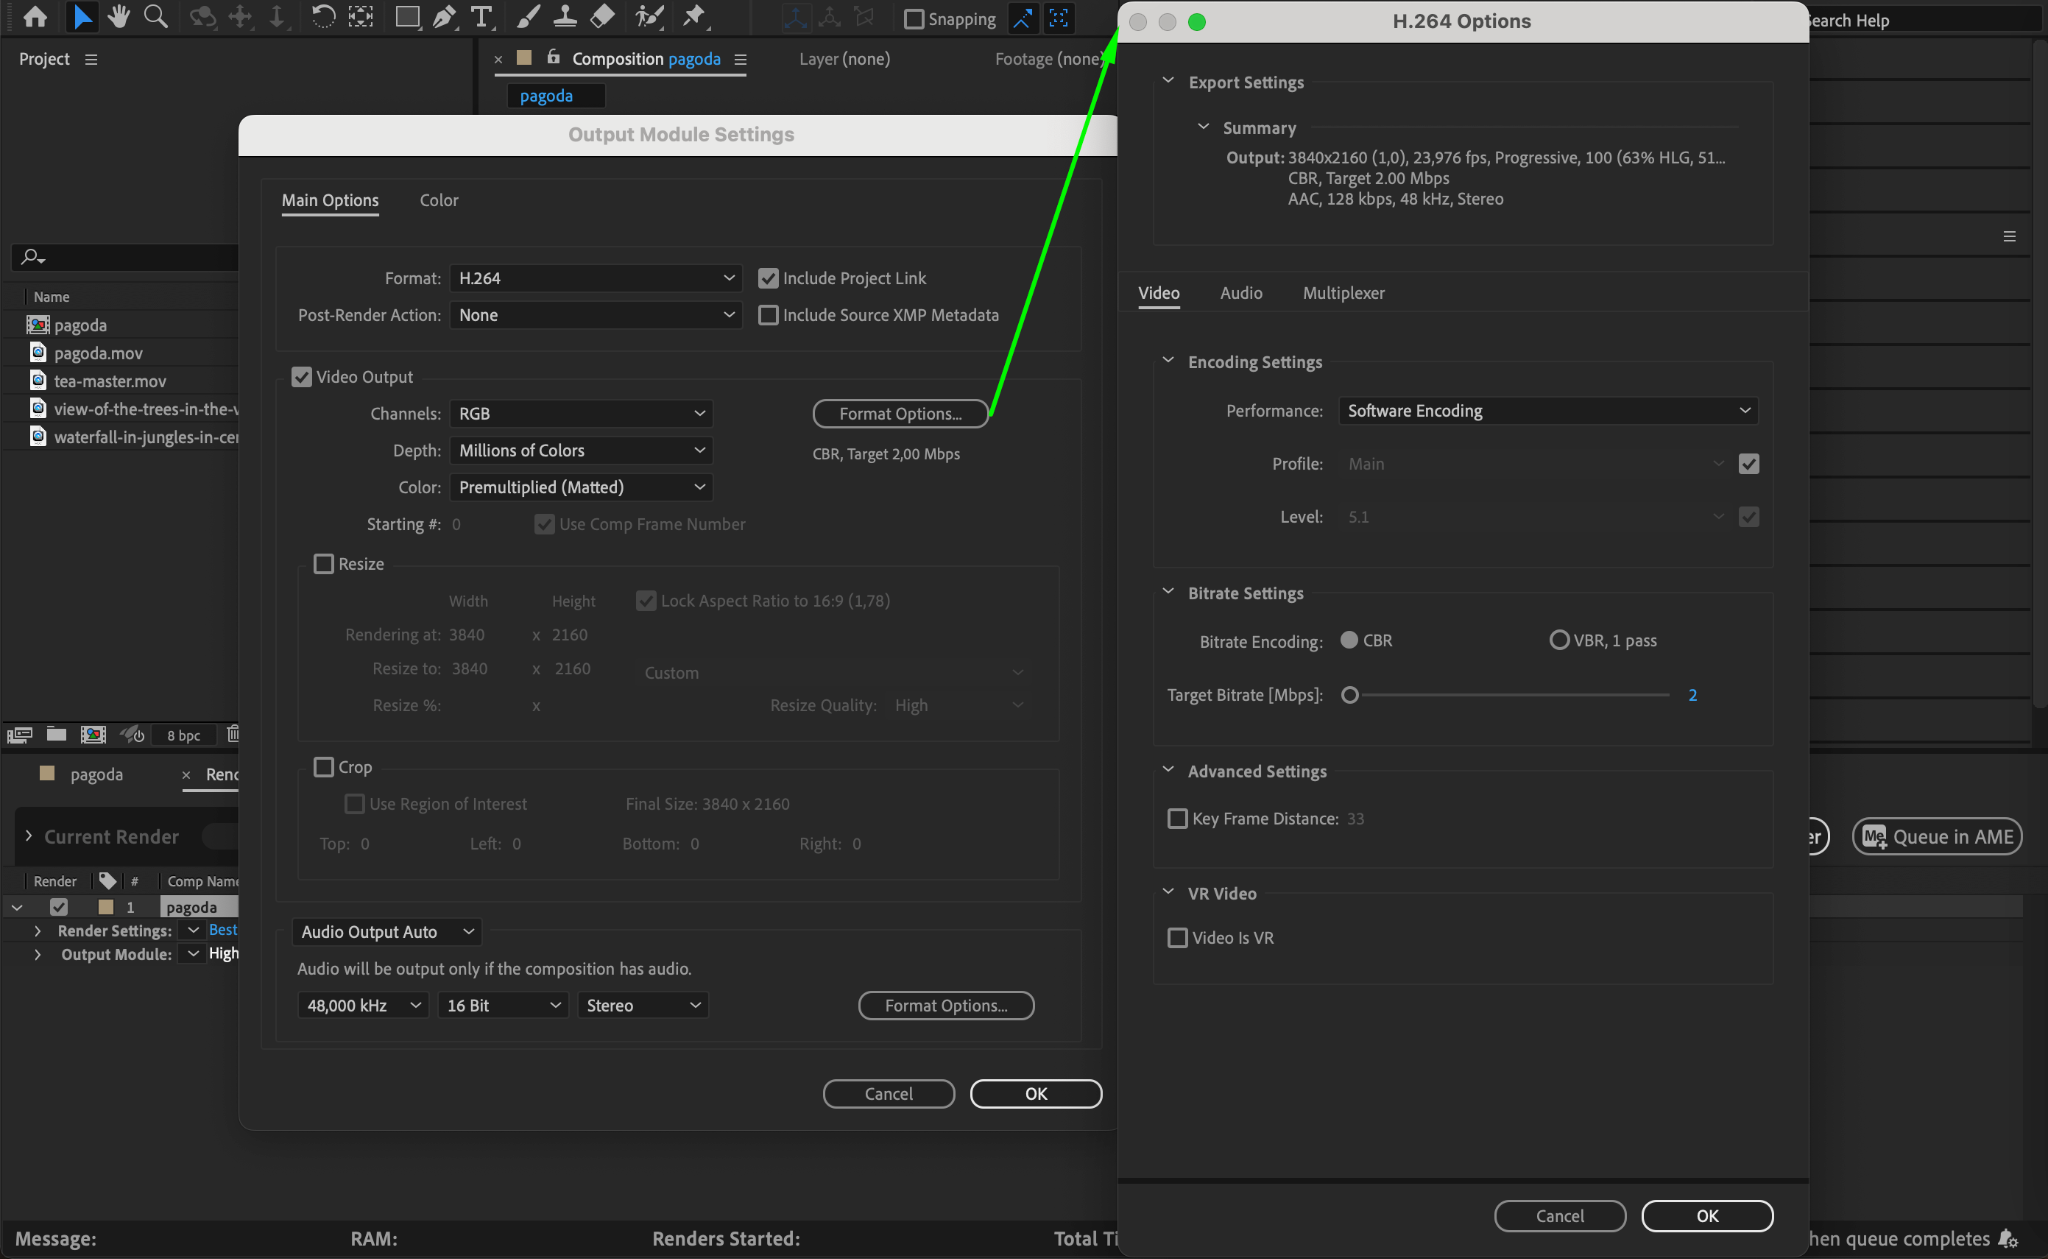Open the Format dropdown showing H.264
The image size is (2048, 1259).
tap(595, 278)
